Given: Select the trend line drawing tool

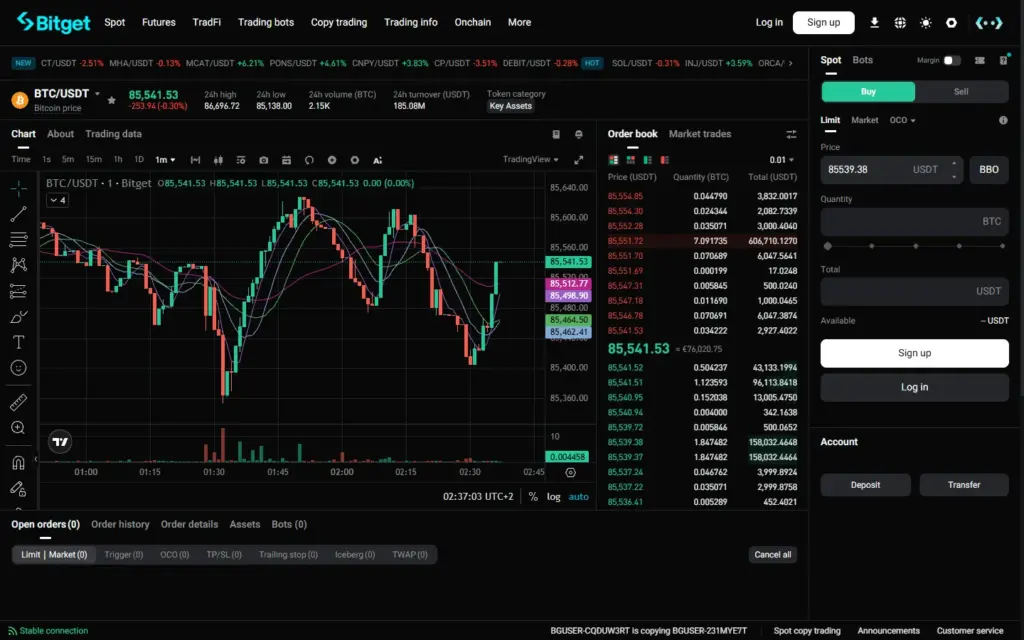Looking at the screenshot, I should (18, 214).
